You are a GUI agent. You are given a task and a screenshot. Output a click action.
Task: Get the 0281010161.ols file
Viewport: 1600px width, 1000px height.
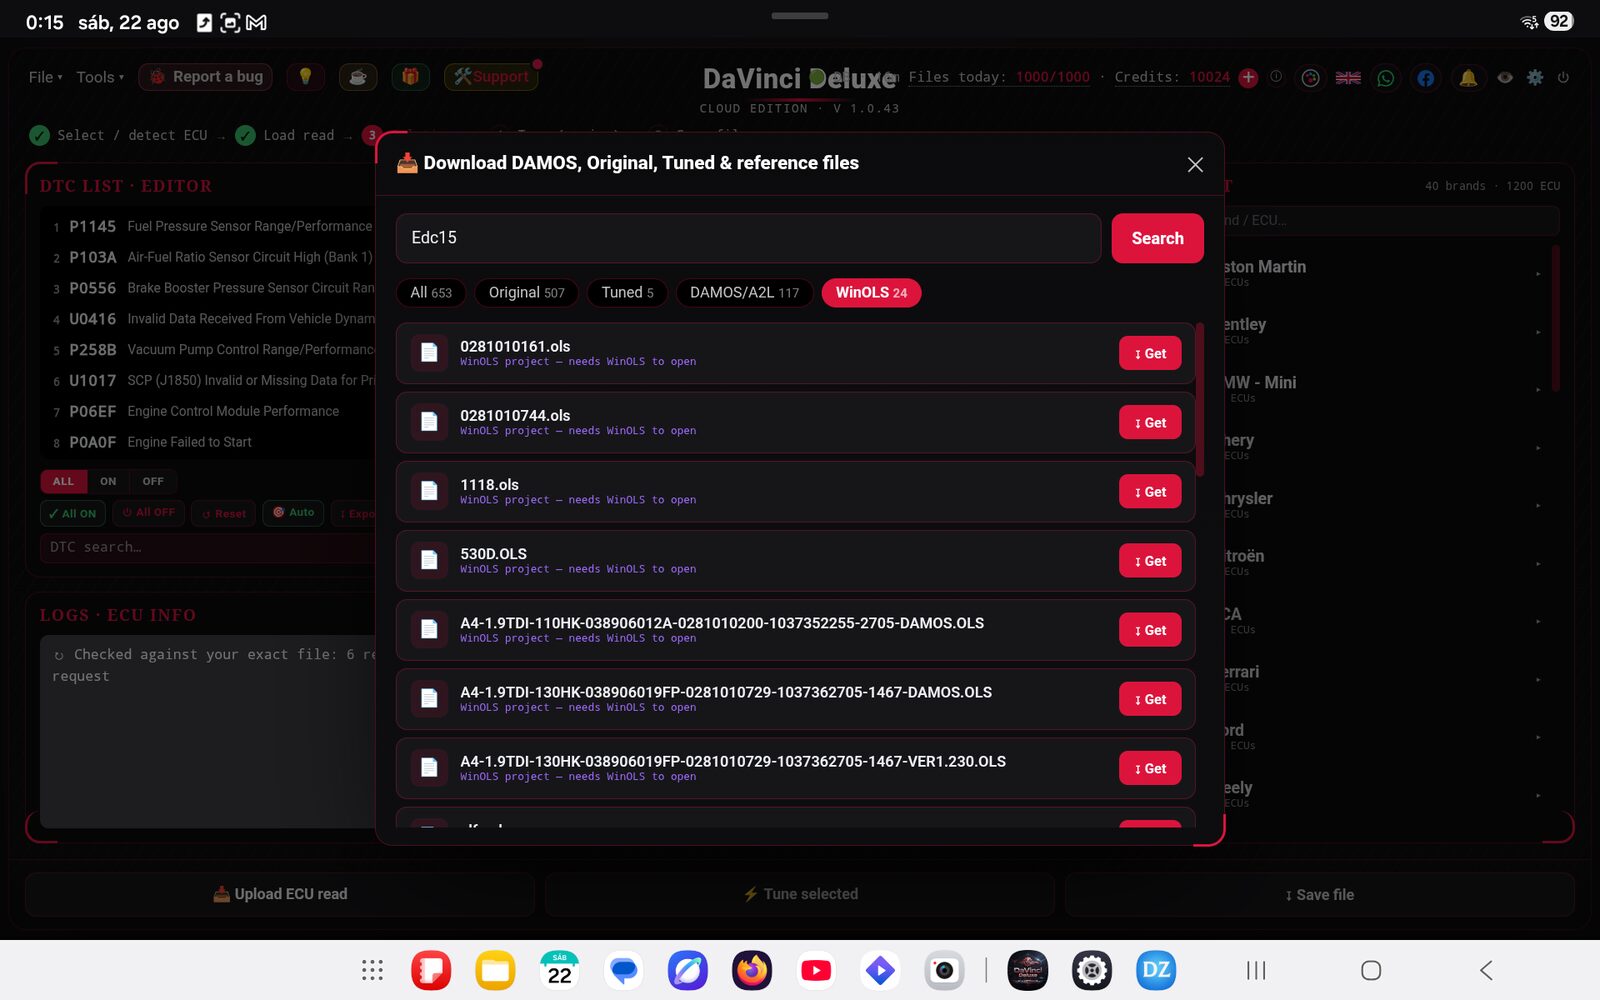[1150, 353]
